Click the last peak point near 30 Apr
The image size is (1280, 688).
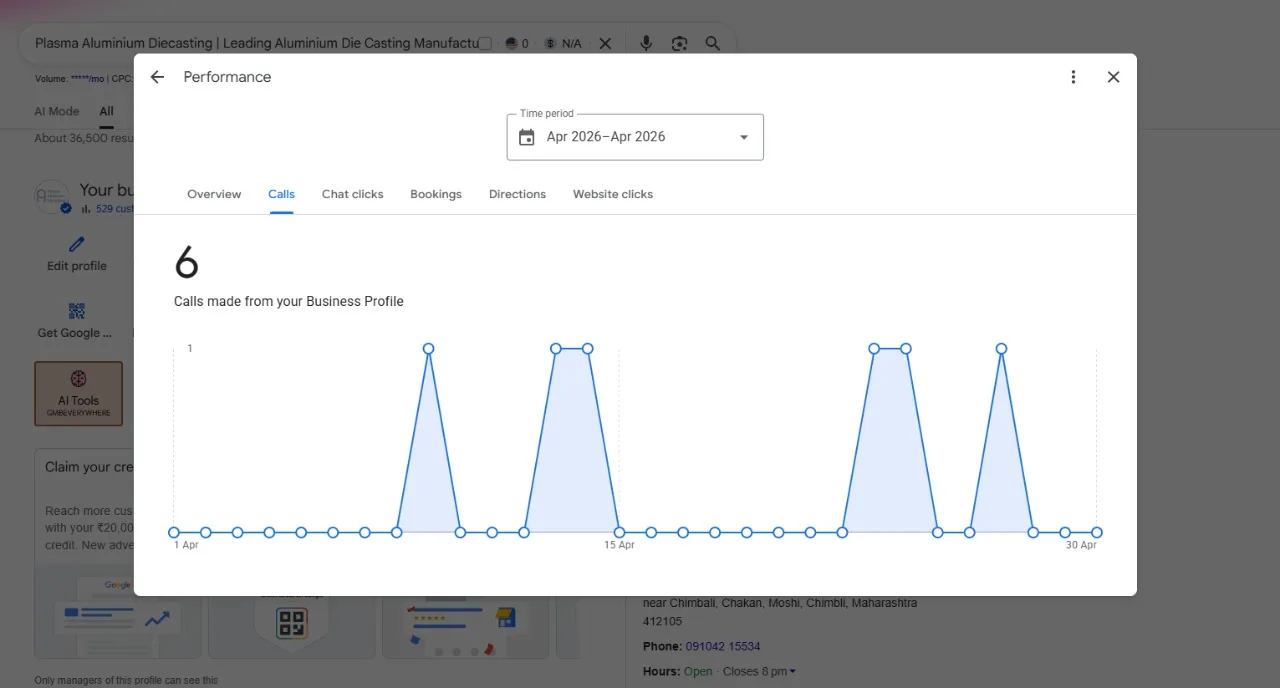(1001, 348)
